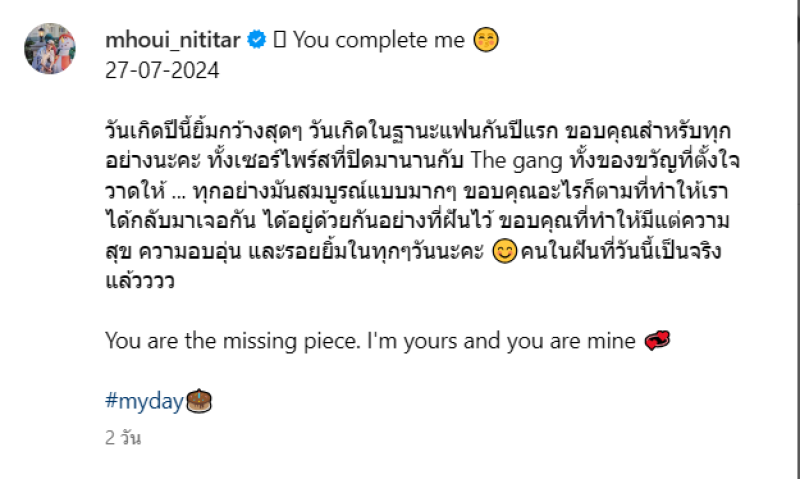Screen dimensions: 800x479
Task: Click the "You complete me" caption text
Action: tap(378, 41)
